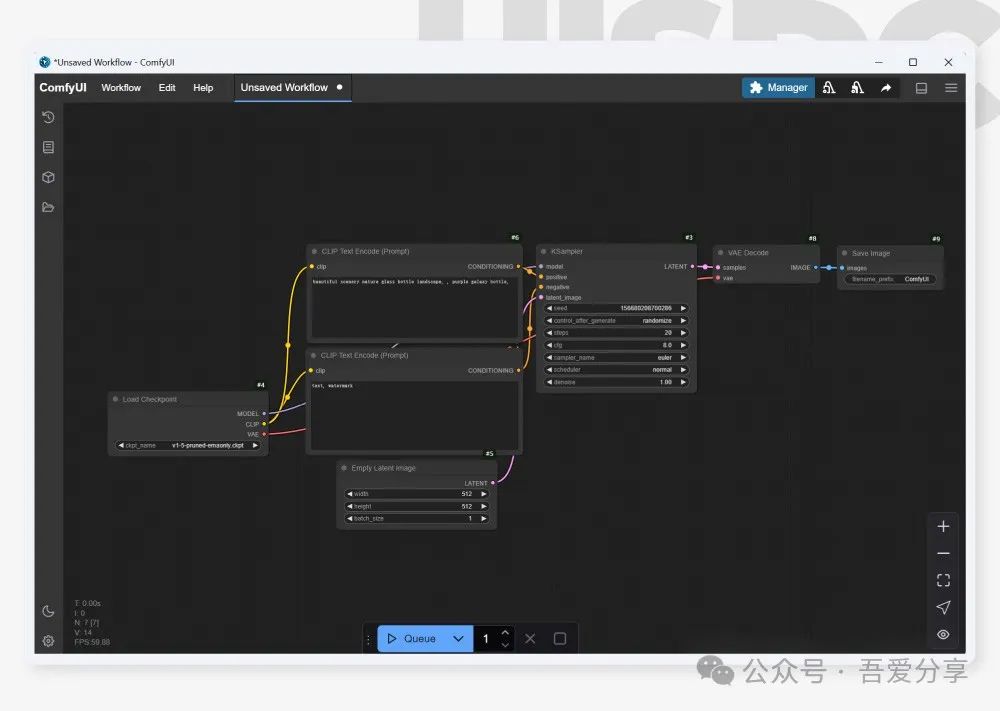Screen dimensions: 1000x711
Task: Zoom in with the plus icon
Action: 943,526
